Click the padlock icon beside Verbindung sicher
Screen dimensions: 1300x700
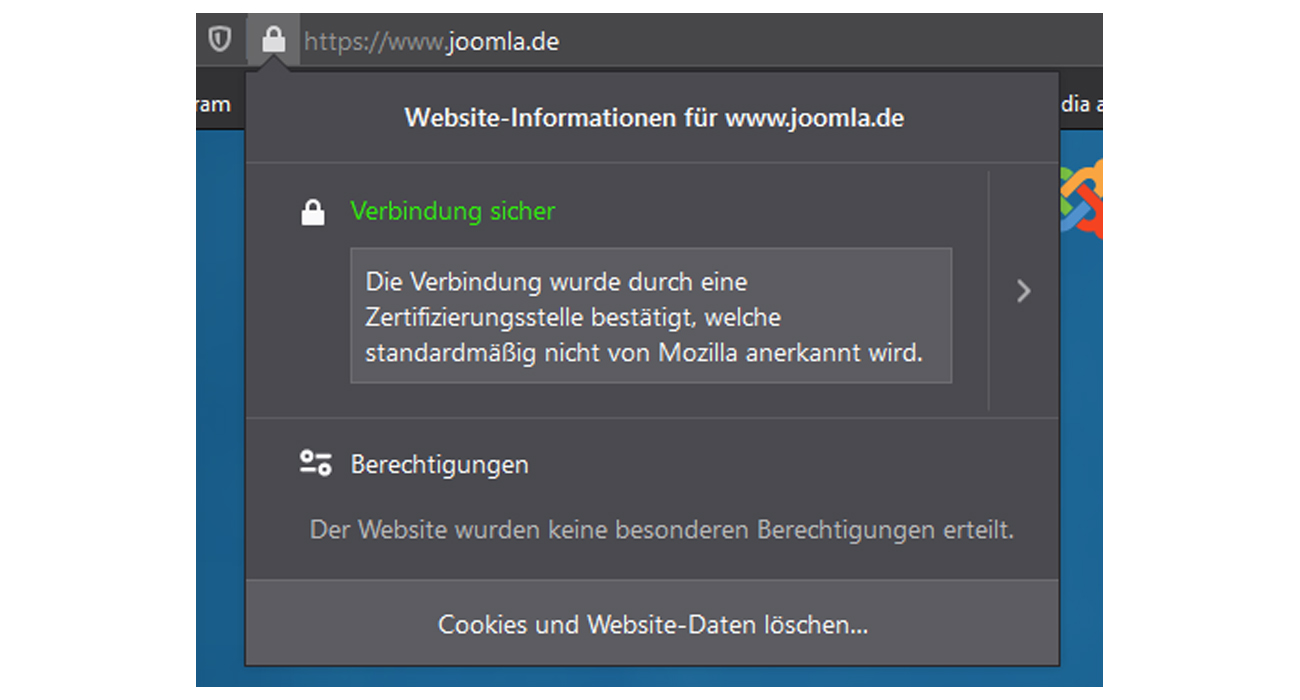coord(313,212)
